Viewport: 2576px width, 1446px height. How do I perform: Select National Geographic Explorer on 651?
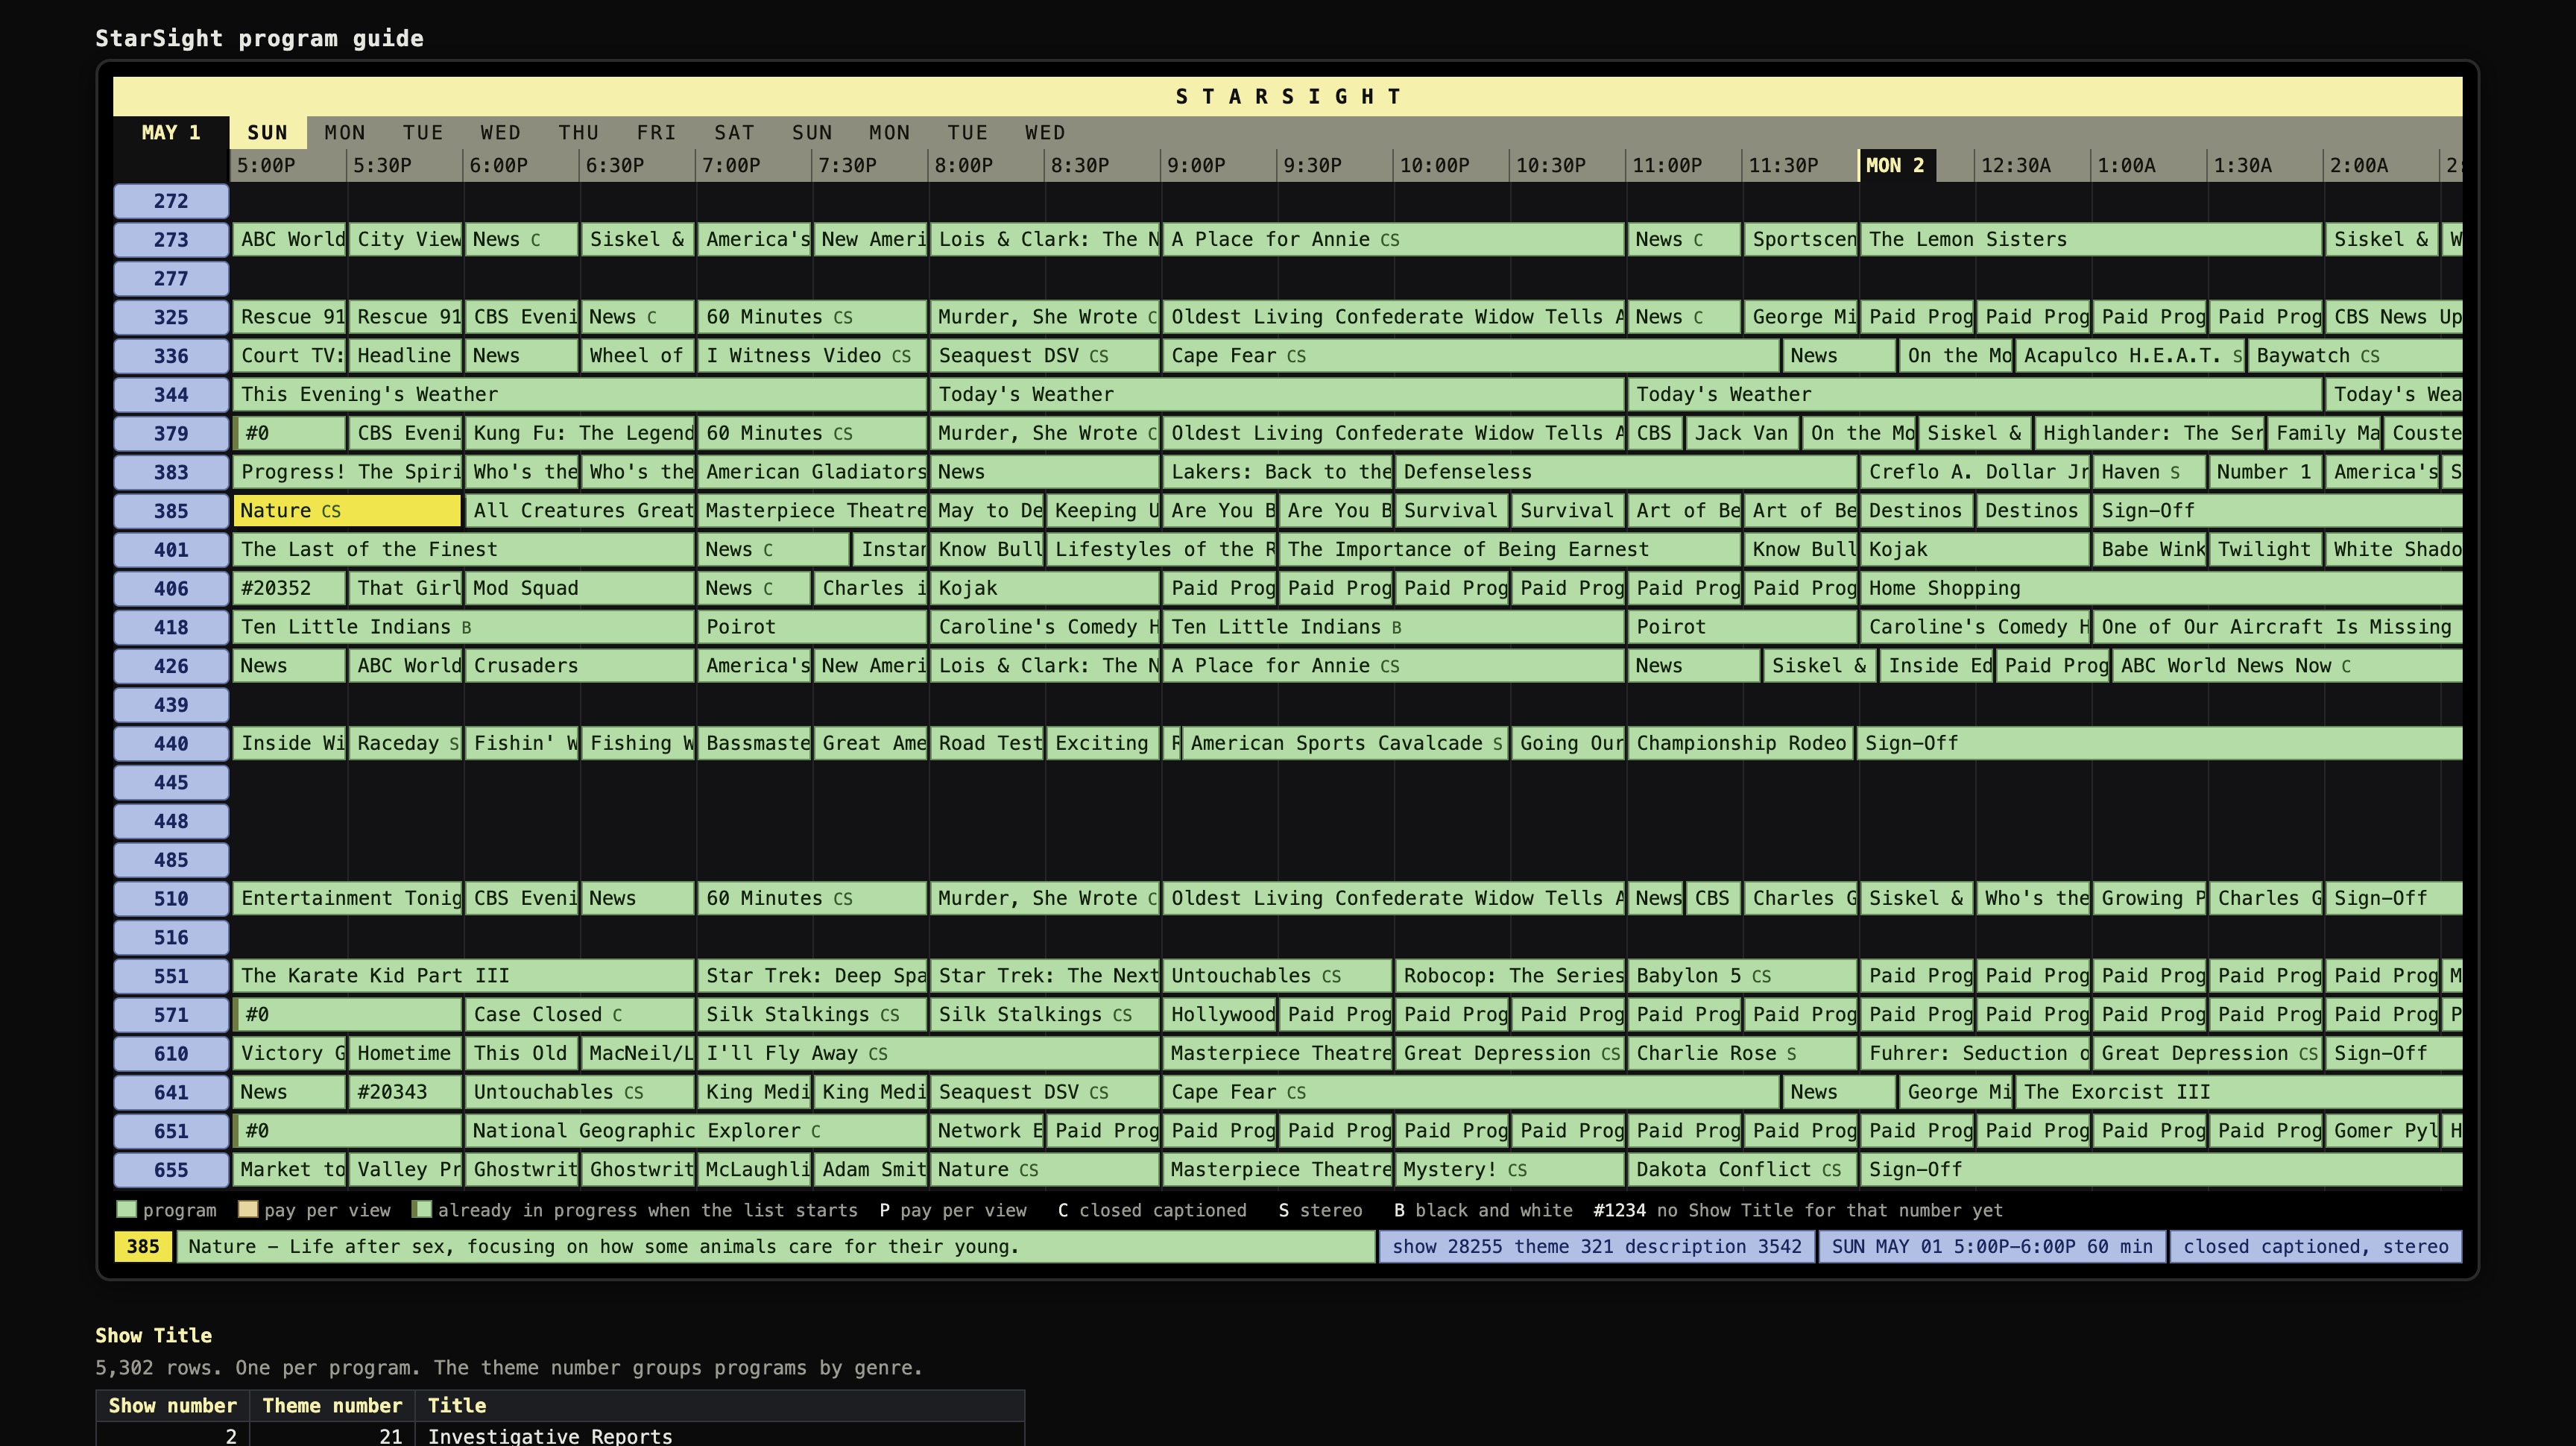(696, 1131)
